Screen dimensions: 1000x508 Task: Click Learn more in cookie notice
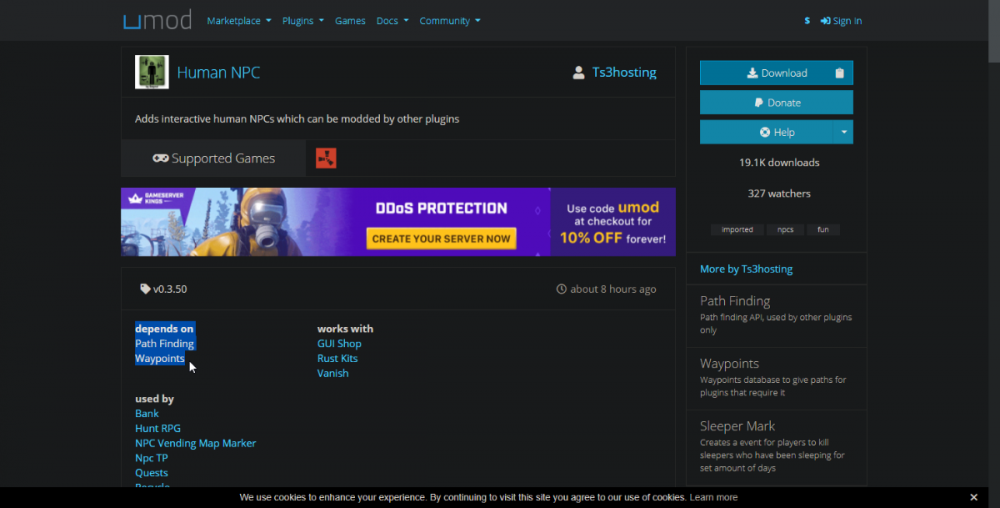(x=713, y=497)
